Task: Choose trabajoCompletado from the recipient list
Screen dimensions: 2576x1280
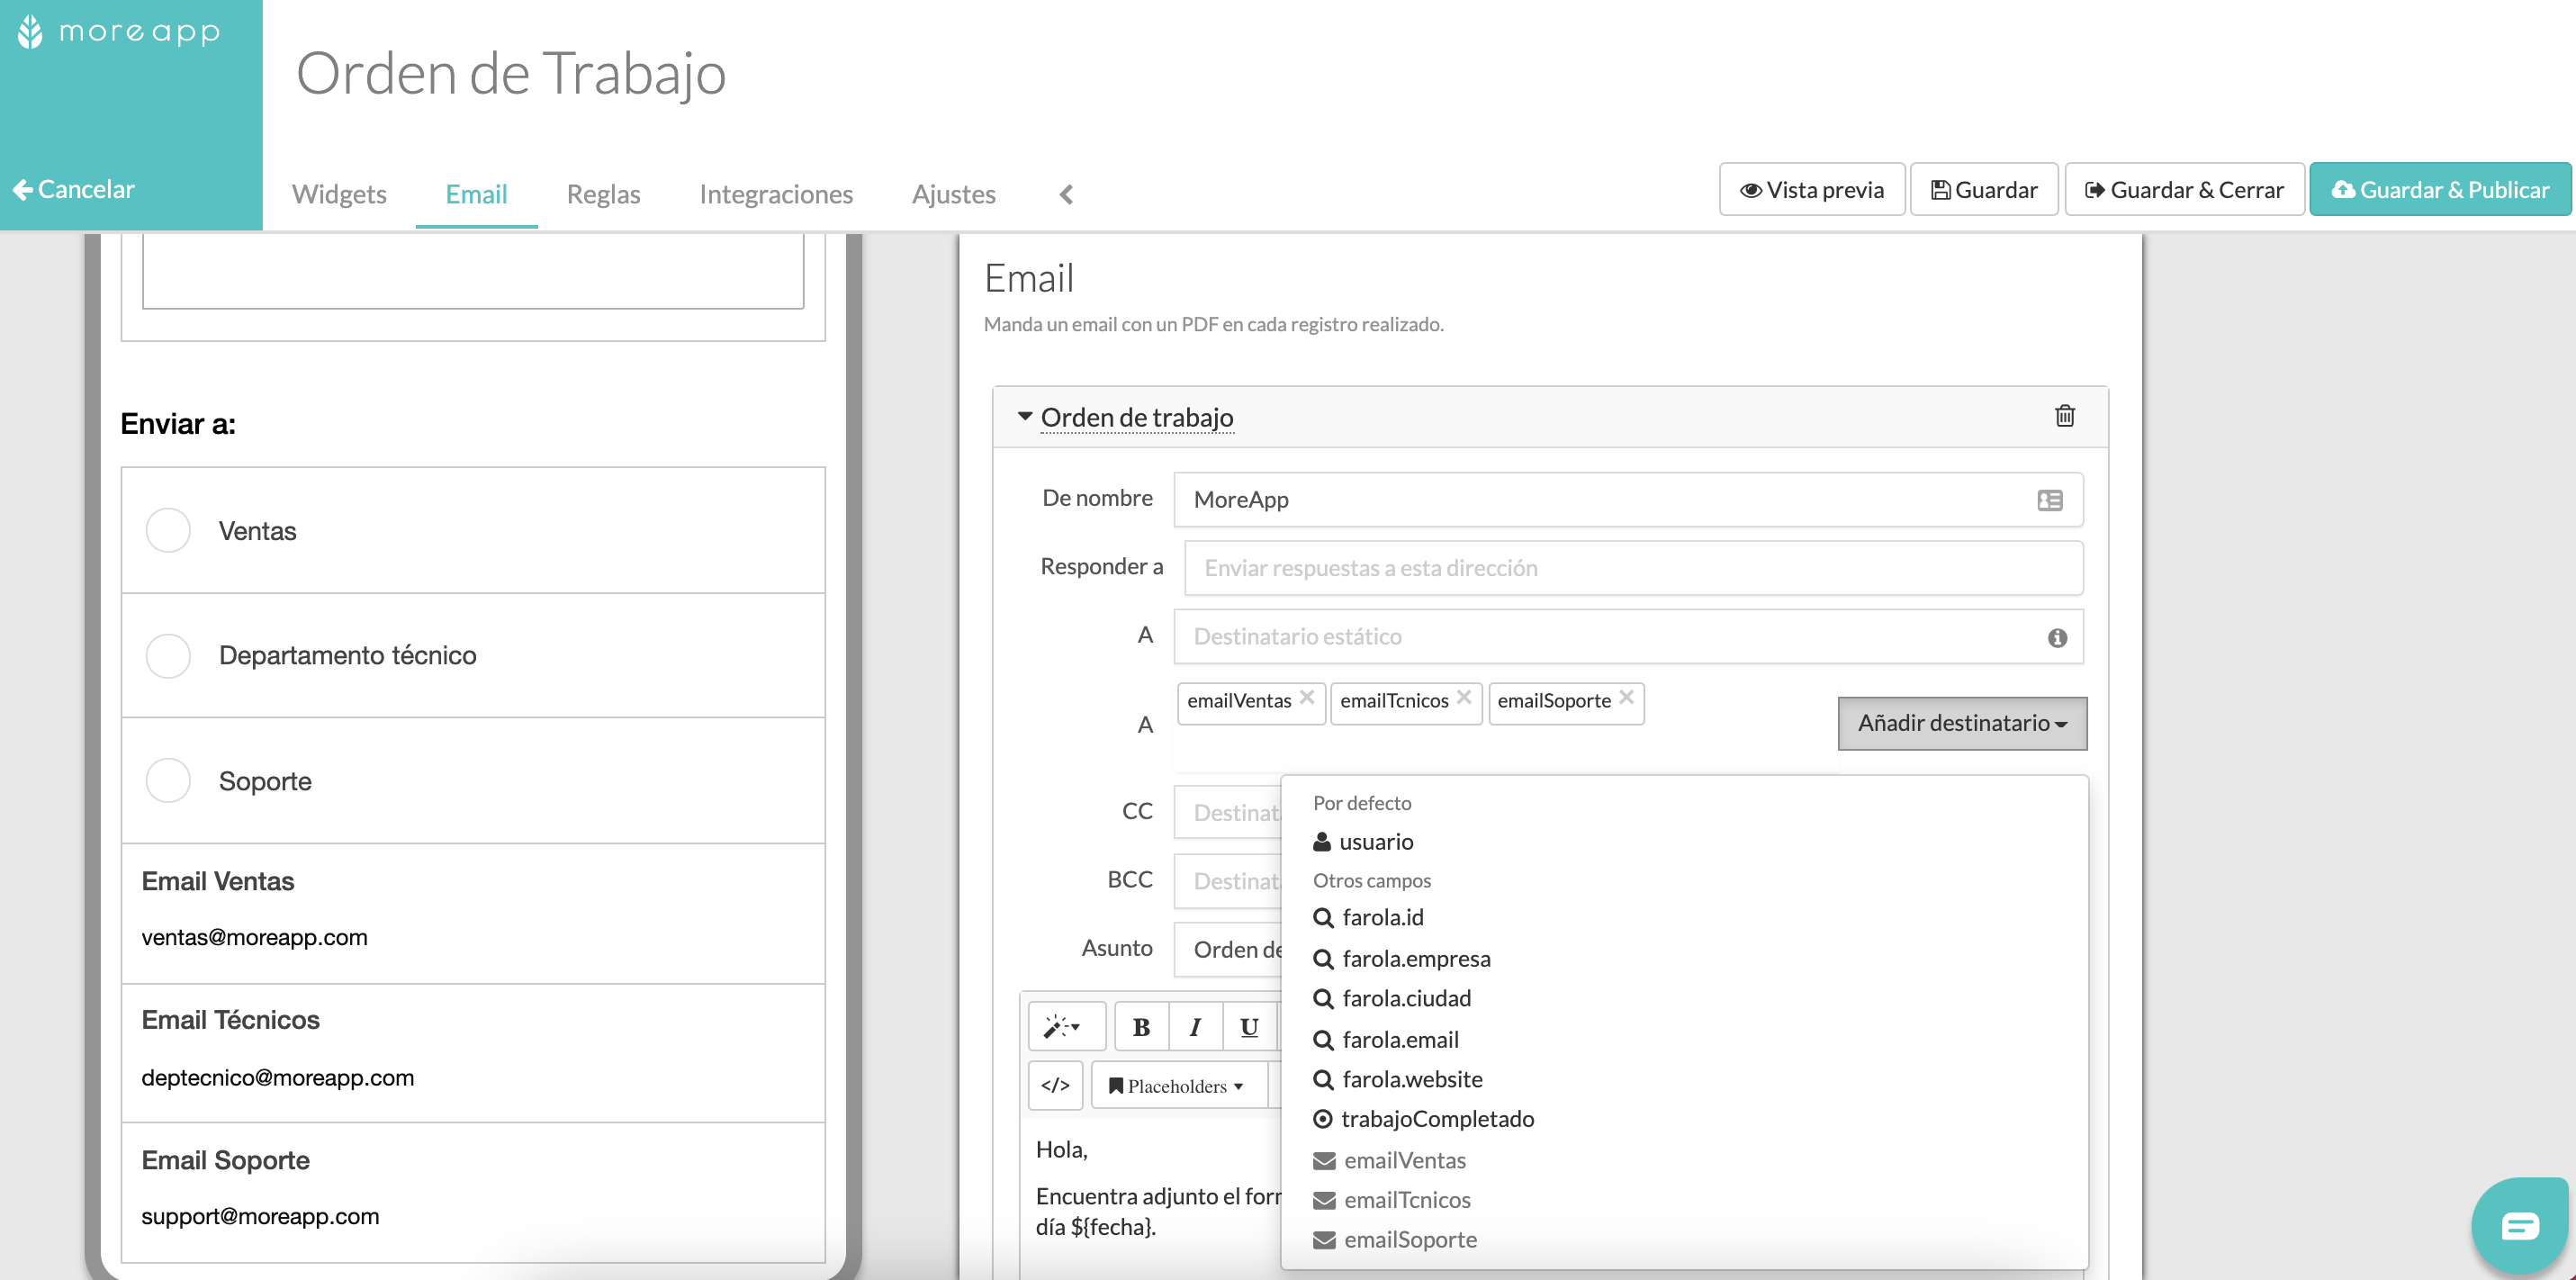Action: (1683, 1120)
